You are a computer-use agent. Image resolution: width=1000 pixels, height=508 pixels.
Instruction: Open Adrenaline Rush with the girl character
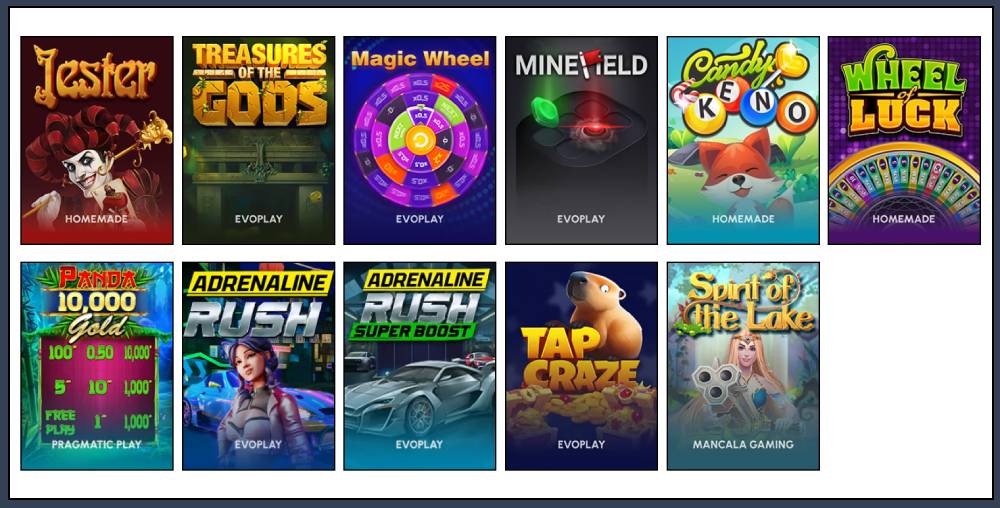coord(258,366)
